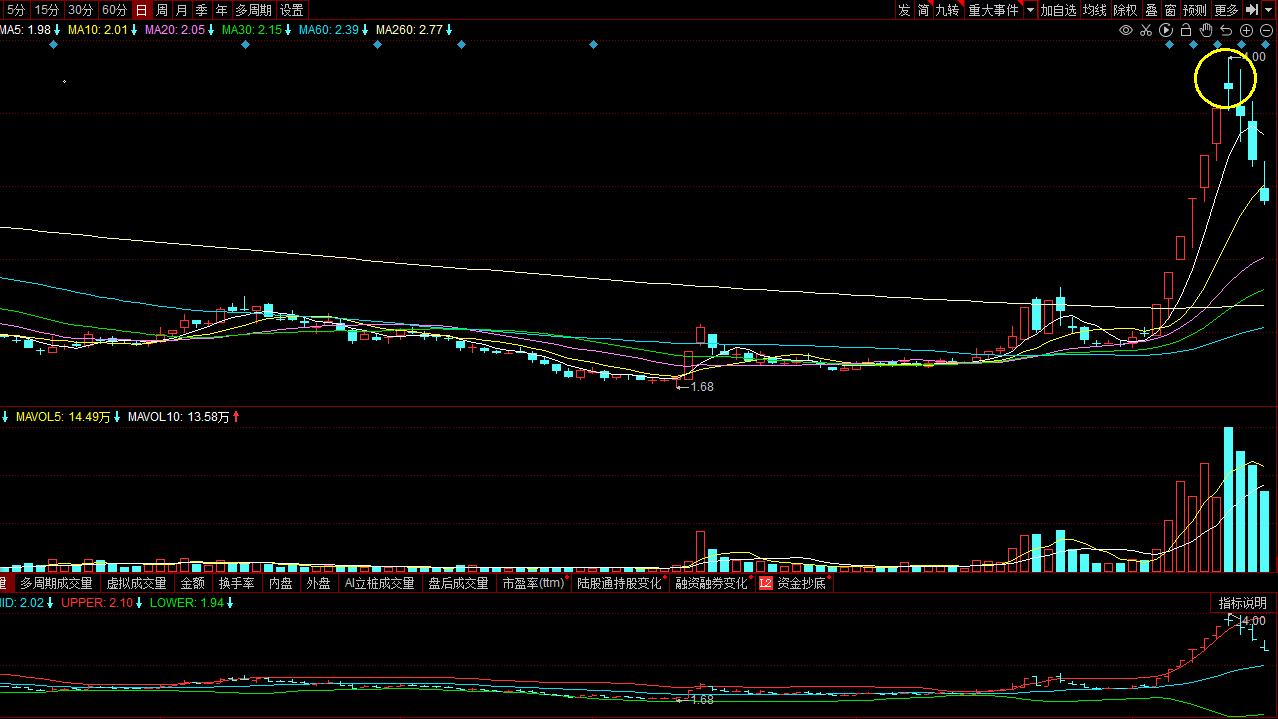
Task: Zoom in with the plus icon
Action: click(1246, 30)
